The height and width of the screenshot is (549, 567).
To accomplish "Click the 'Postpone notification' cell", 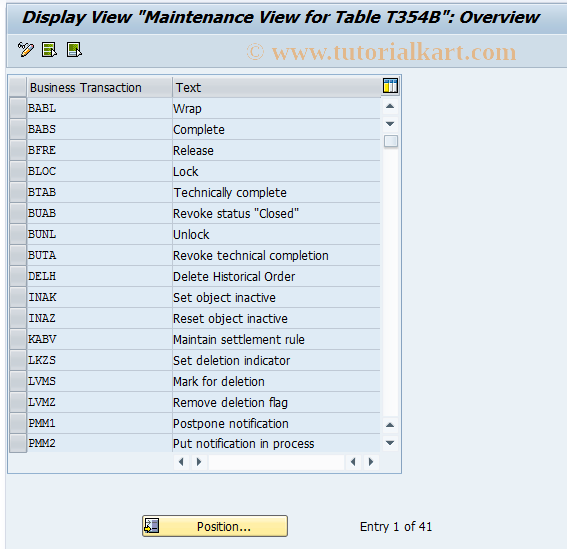I will click(x=277, y=423).
